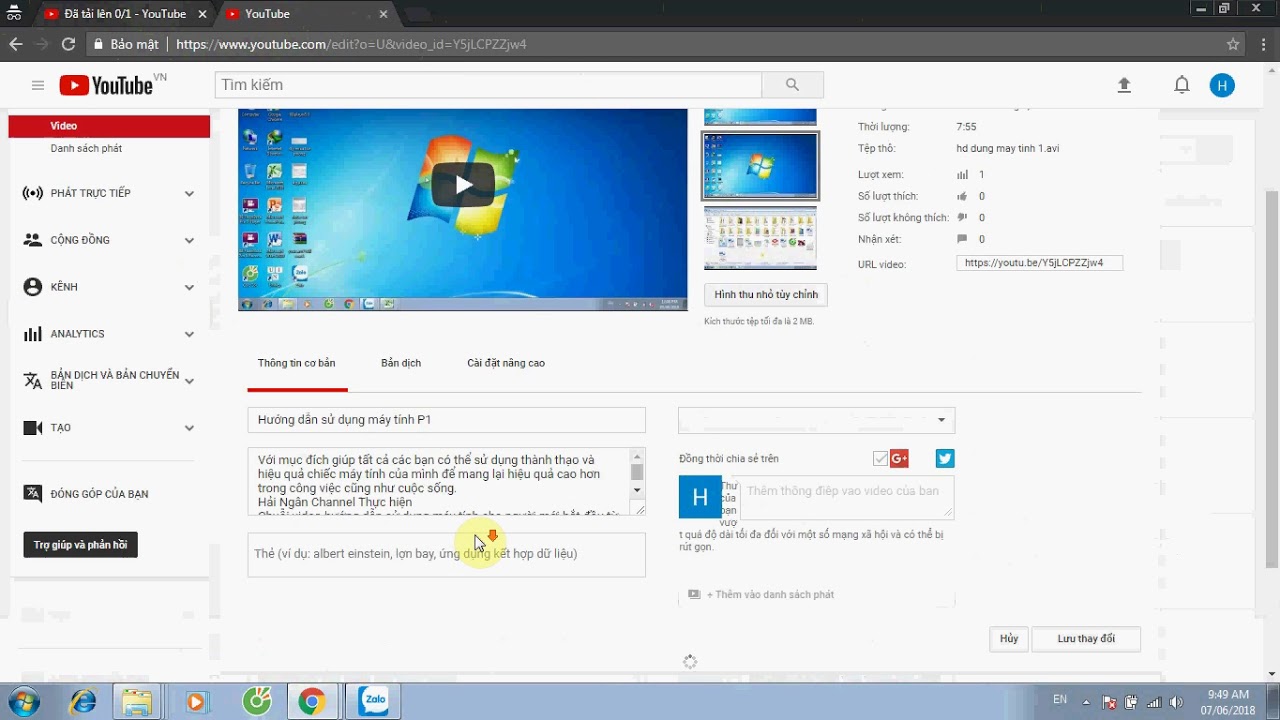Expand the Tạo section
This screenshot has height=720, width=1280.
(189, 428)
